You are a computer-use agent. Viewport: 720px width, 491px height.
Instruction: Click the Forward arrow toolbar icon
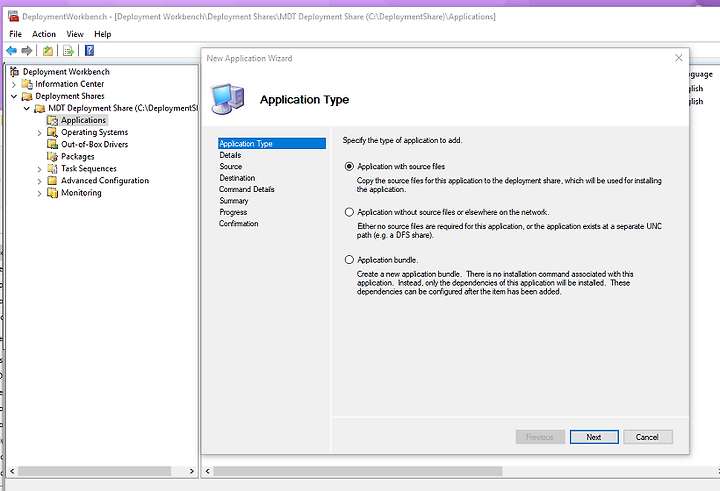(27, 51)
